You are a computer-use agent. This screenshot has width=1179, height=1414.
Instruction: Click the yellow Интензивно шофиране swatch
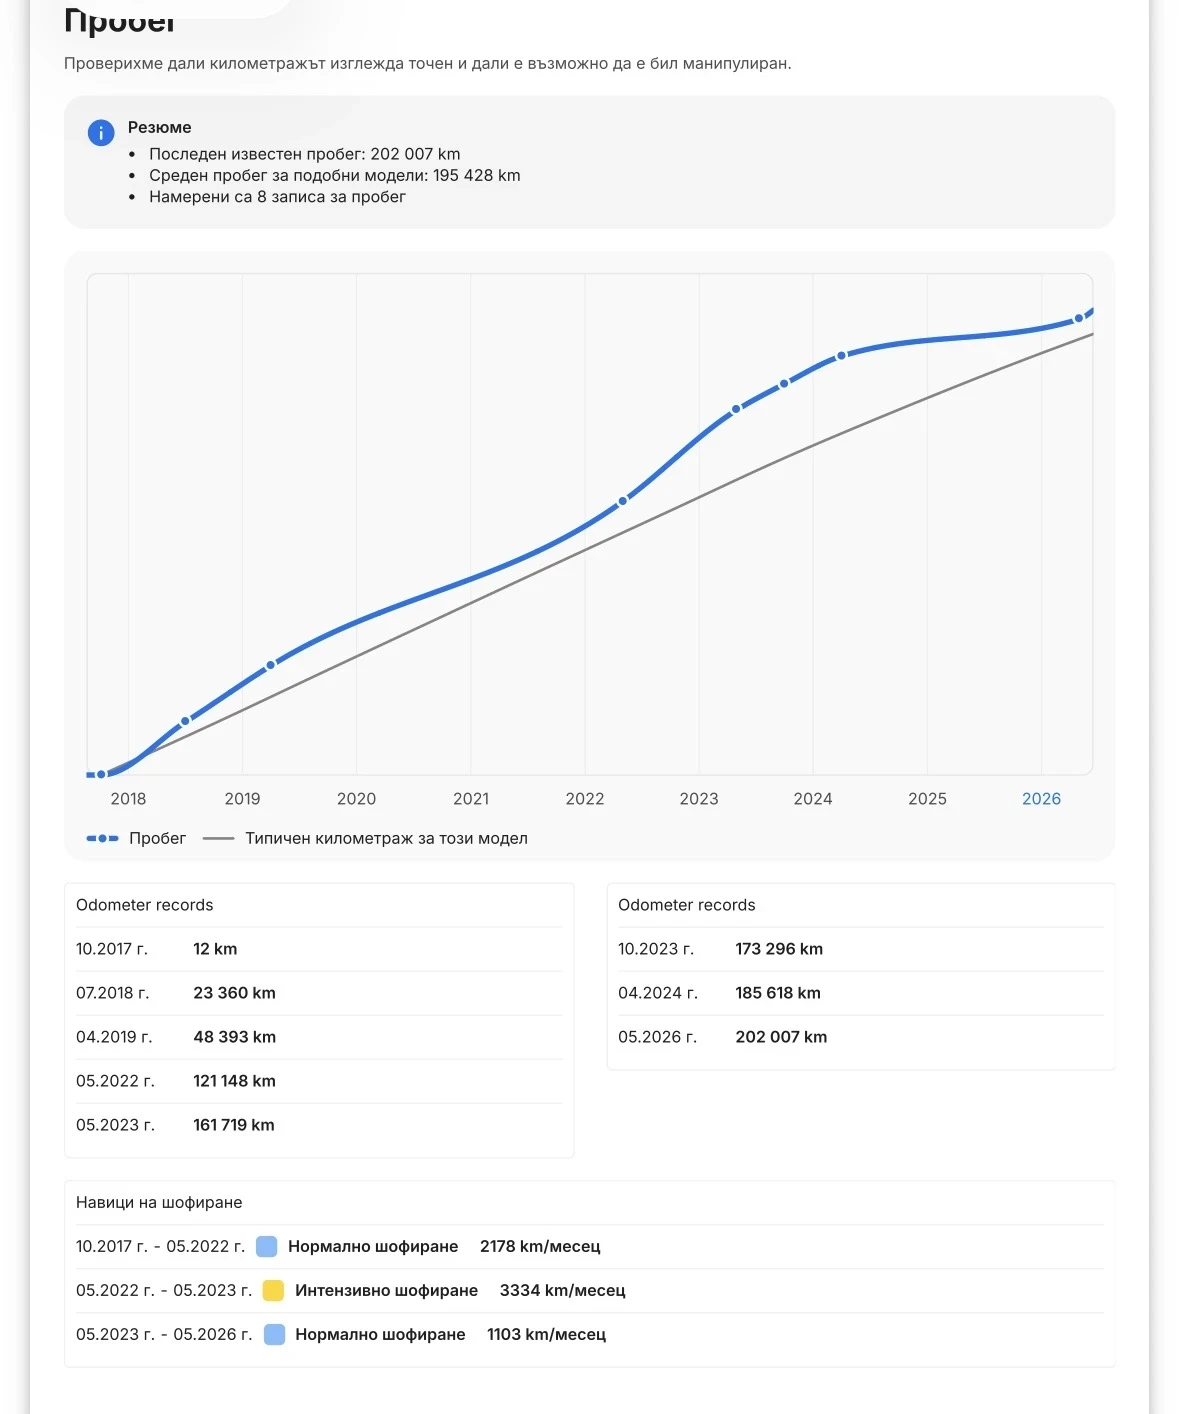(x=273, y=1290)
